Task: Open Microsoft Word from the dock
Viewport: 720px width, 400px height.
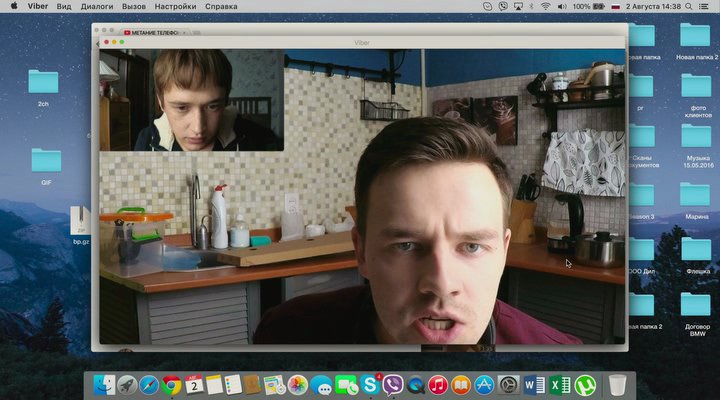Action: pos(534,384)
